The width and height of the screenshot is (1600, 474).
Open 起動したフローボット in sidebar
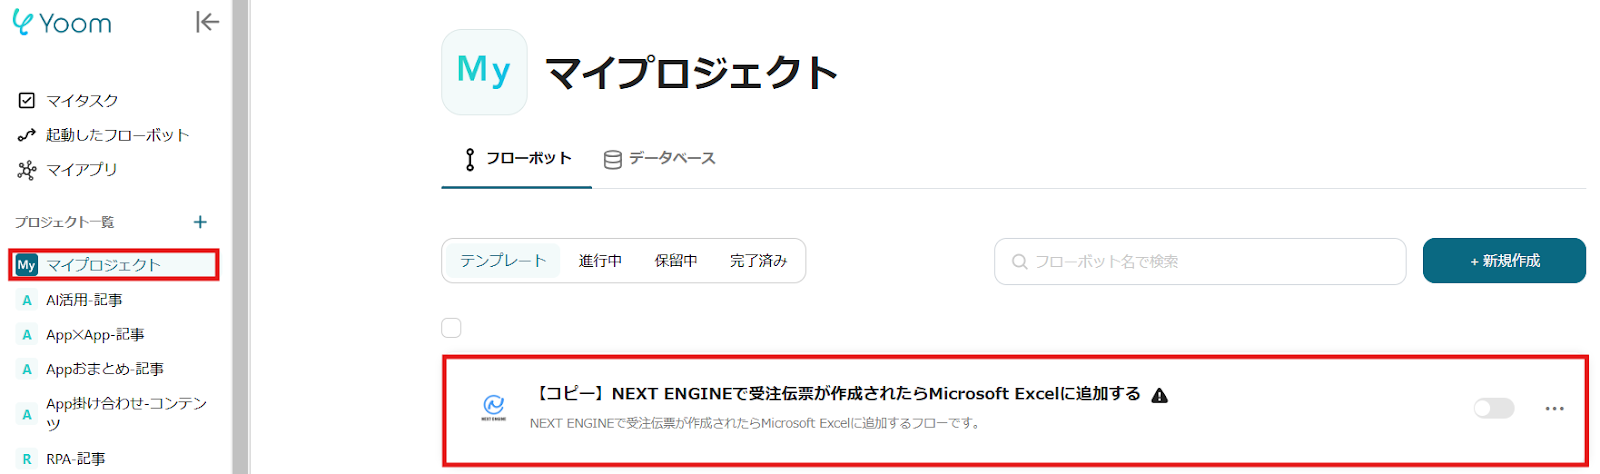click(x=117, y=135)
